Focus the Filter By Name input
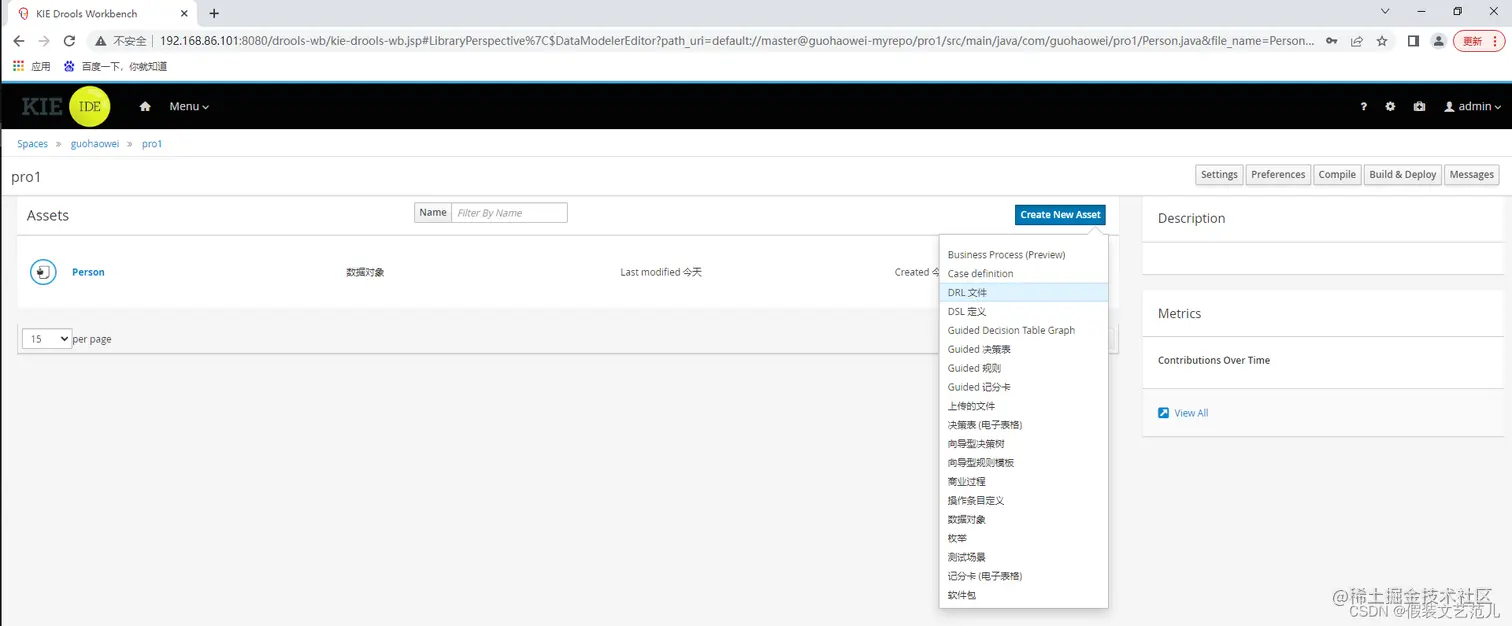 509,213
